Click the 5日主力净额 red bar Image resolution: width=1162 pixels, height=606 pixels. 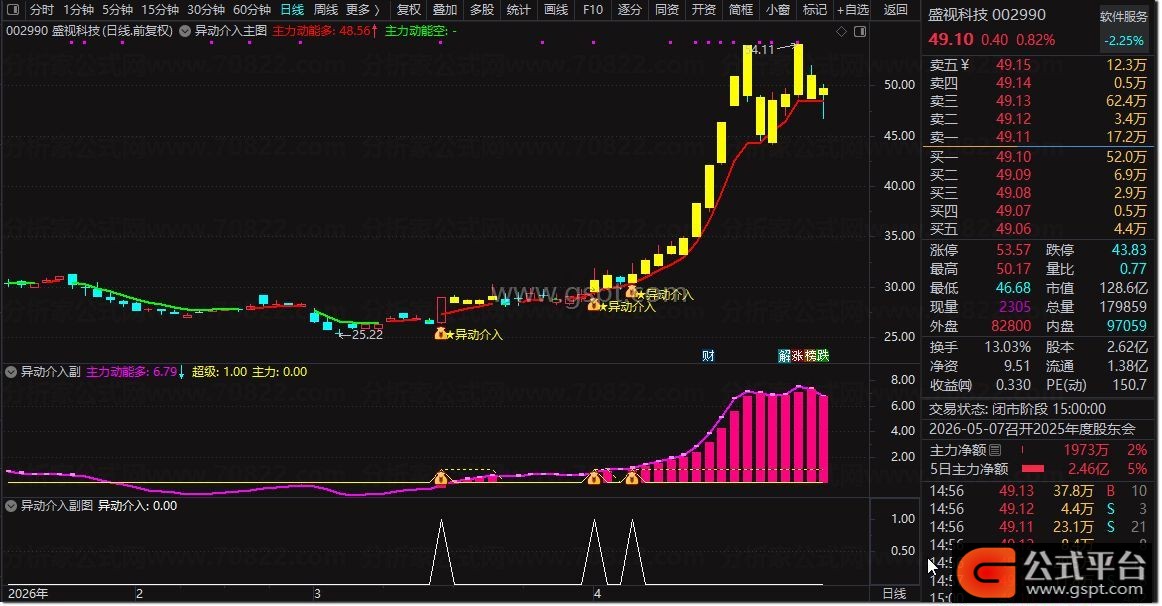[x=1032, y=469]
